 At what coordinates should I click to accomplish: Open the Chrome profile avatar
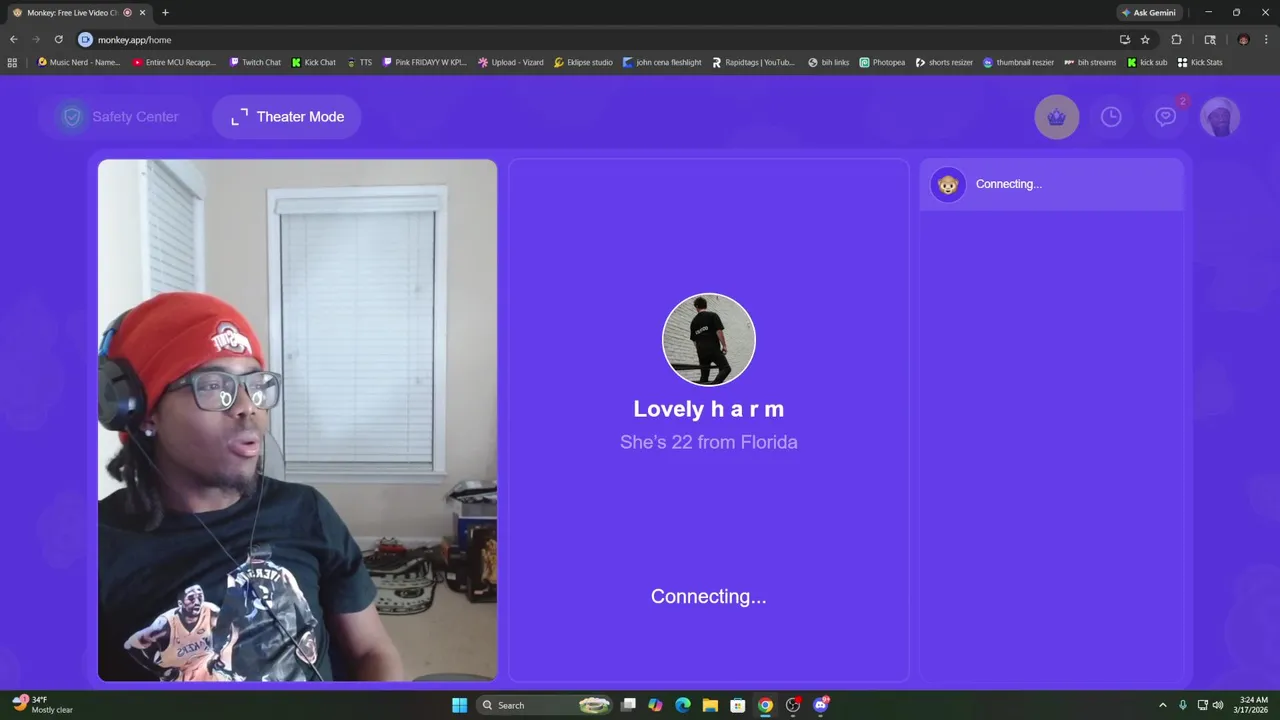[x=1243, y=39]
